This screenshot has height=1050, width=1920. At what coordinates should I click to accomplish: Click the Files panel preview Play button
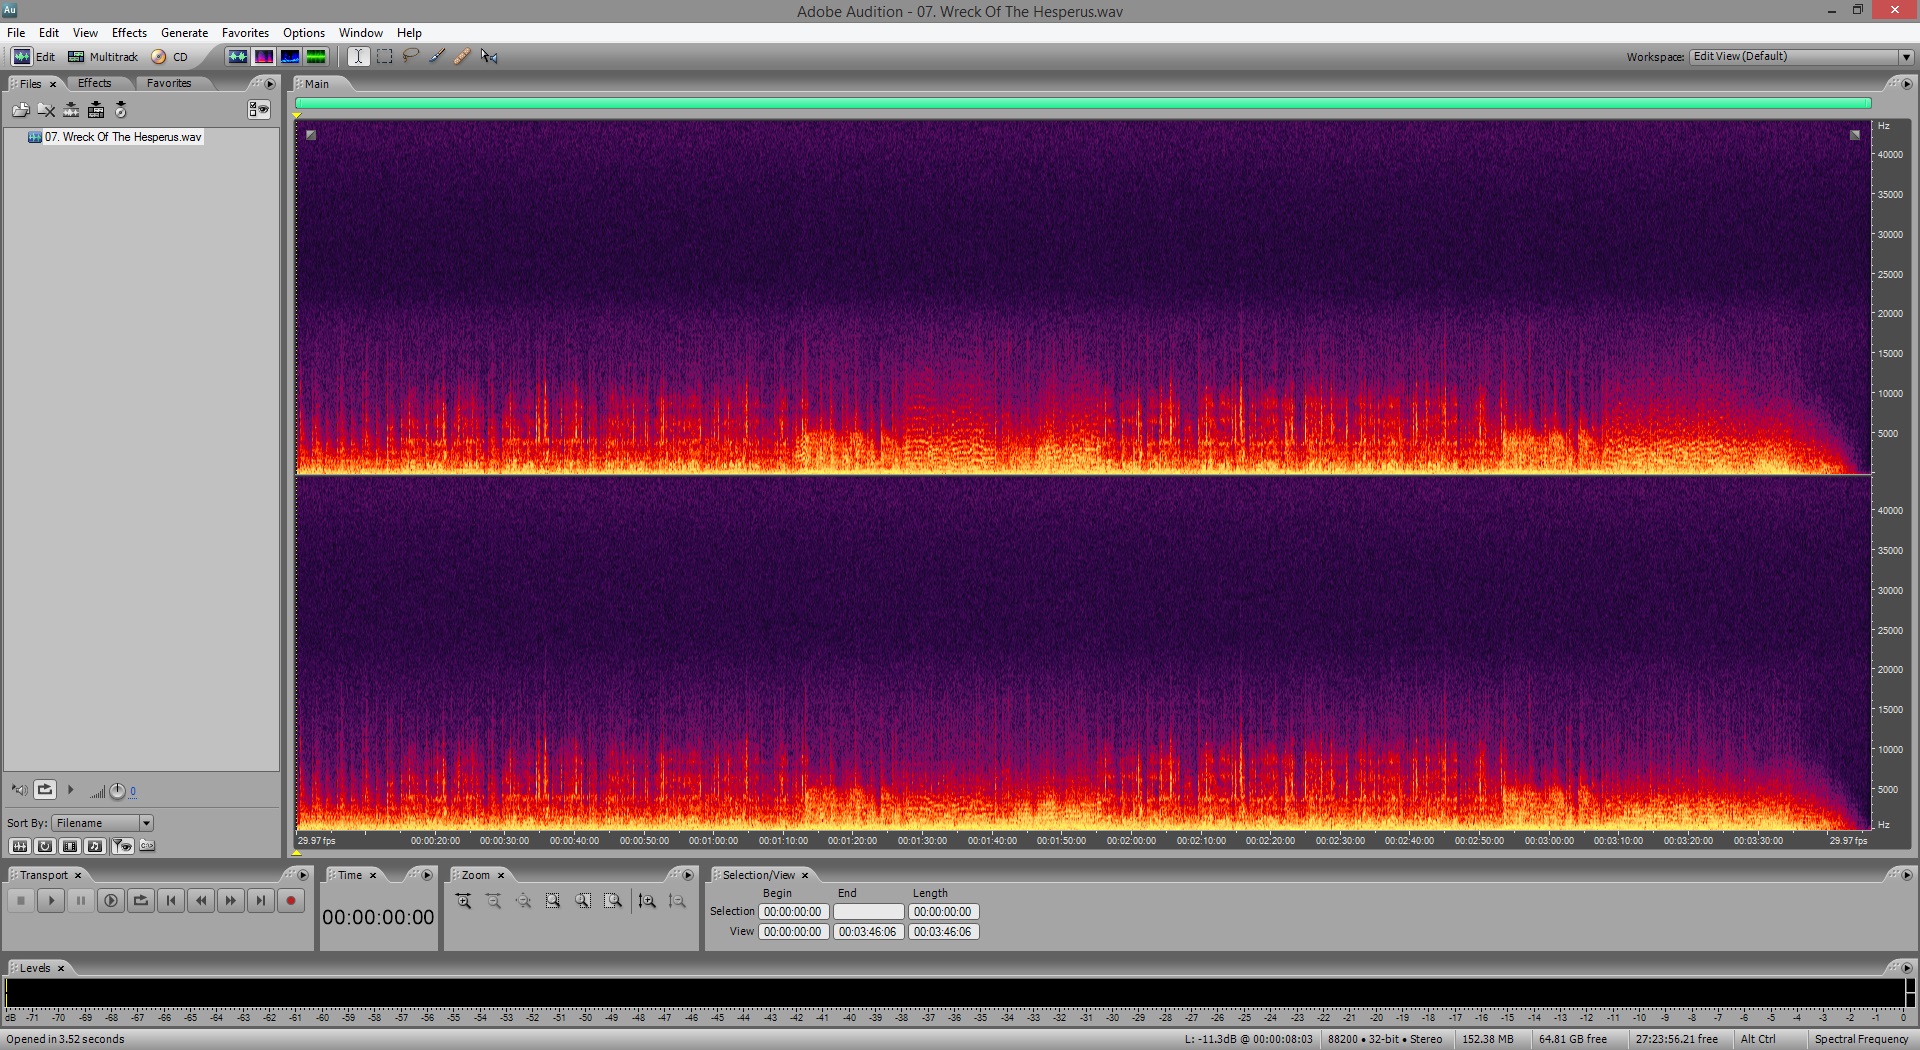pyautogui.click(x=71, y=790)
